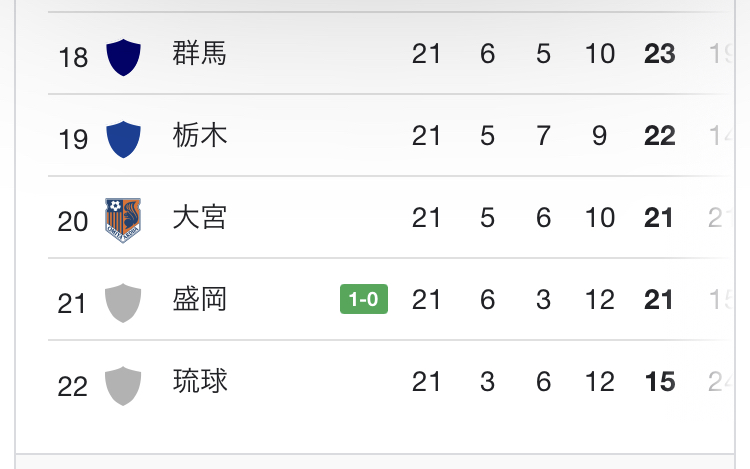Image resolution: width=750 pixels, height=469 pixels.
Task: Click 群馬's bold 23 points value
Action: pos(660,54)
